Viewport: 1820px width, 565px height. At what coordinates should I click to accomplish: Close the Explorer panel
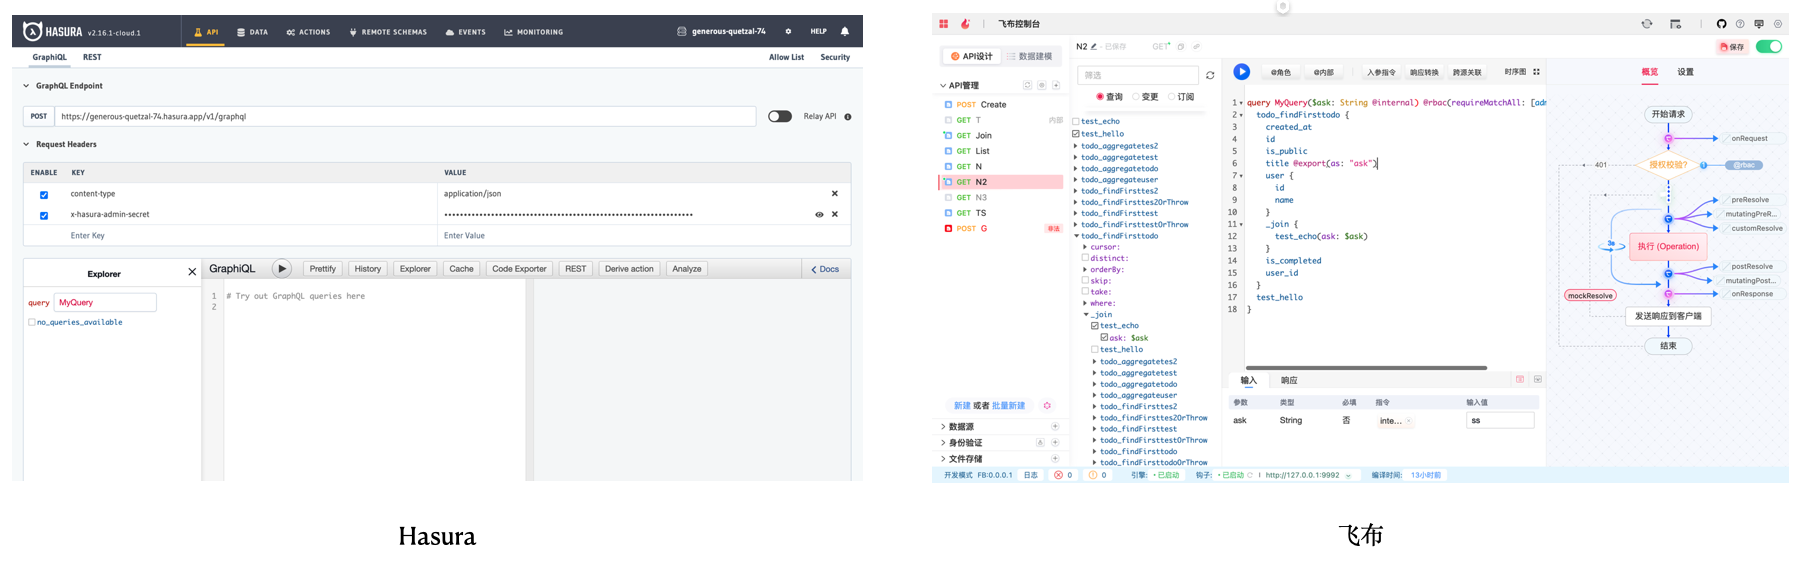click(192, 272)
